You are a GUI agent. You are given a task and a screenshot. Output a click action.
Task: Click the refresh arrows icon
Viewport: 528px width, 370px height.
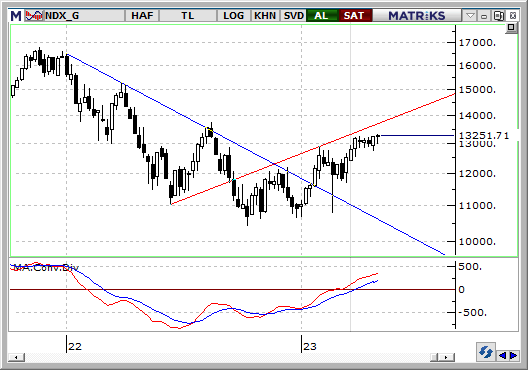(486, 352)
